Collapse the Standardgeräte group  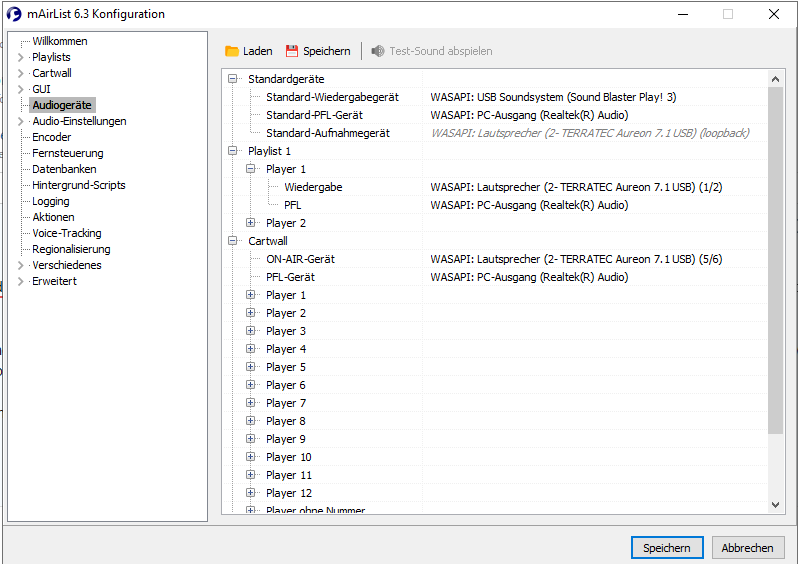233,79
